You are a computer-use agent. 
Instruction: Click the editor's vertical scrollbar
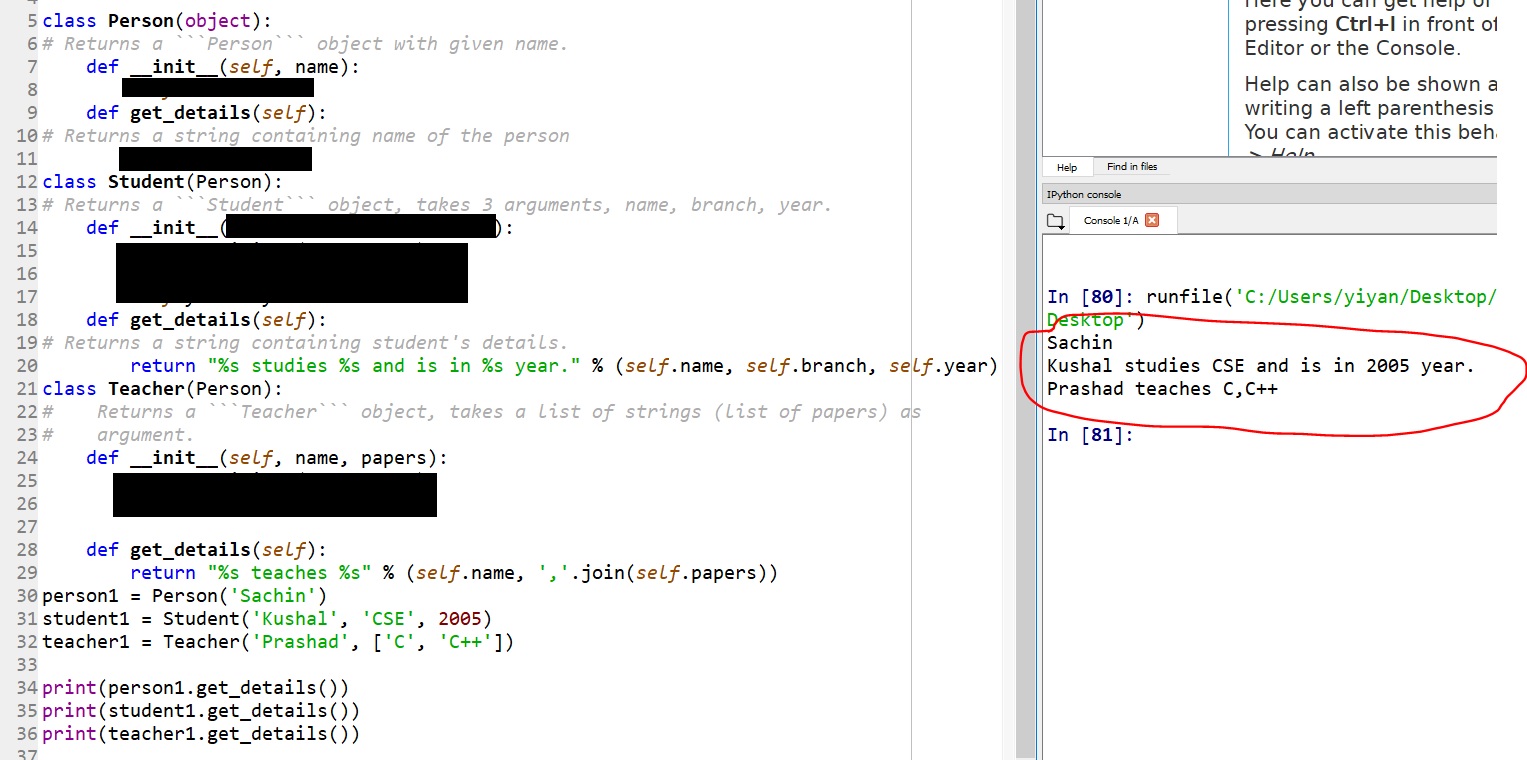point(1025,400)
